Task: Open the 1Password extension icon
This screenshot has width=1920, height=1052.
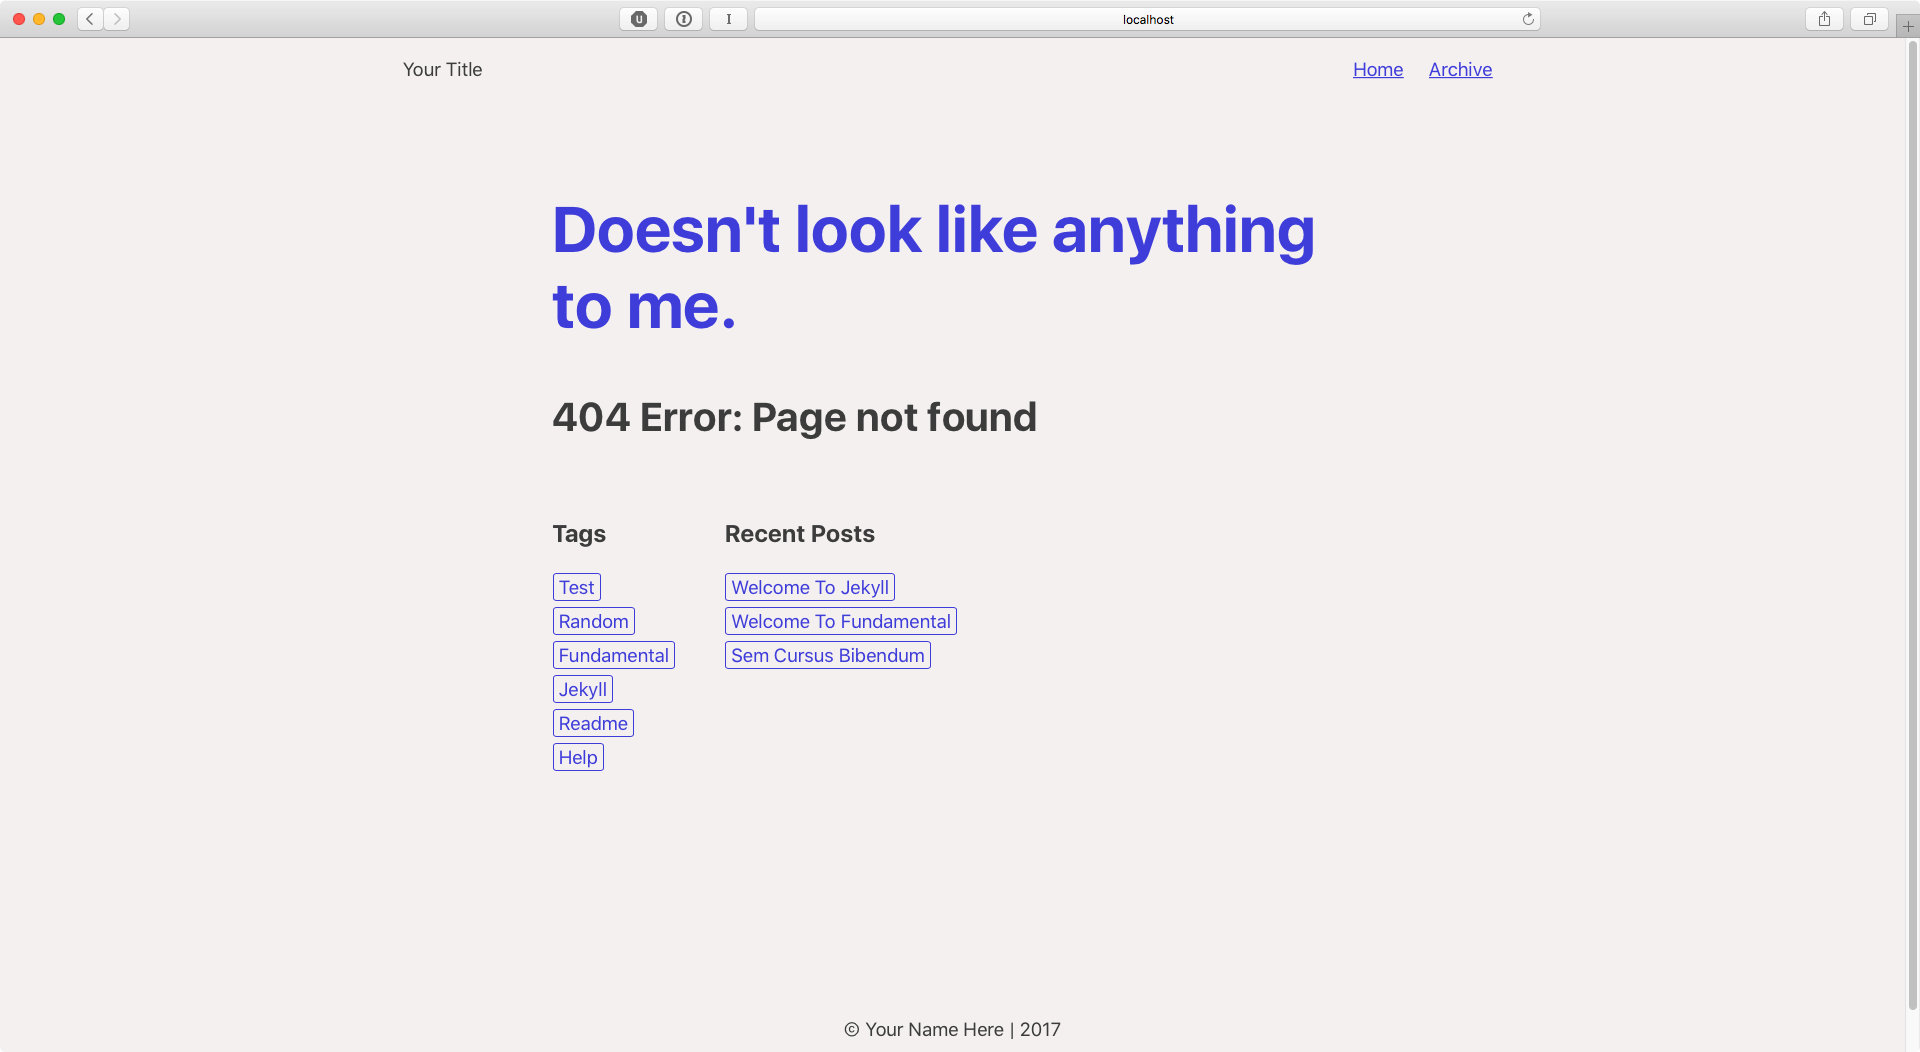Action: point(684,19)
